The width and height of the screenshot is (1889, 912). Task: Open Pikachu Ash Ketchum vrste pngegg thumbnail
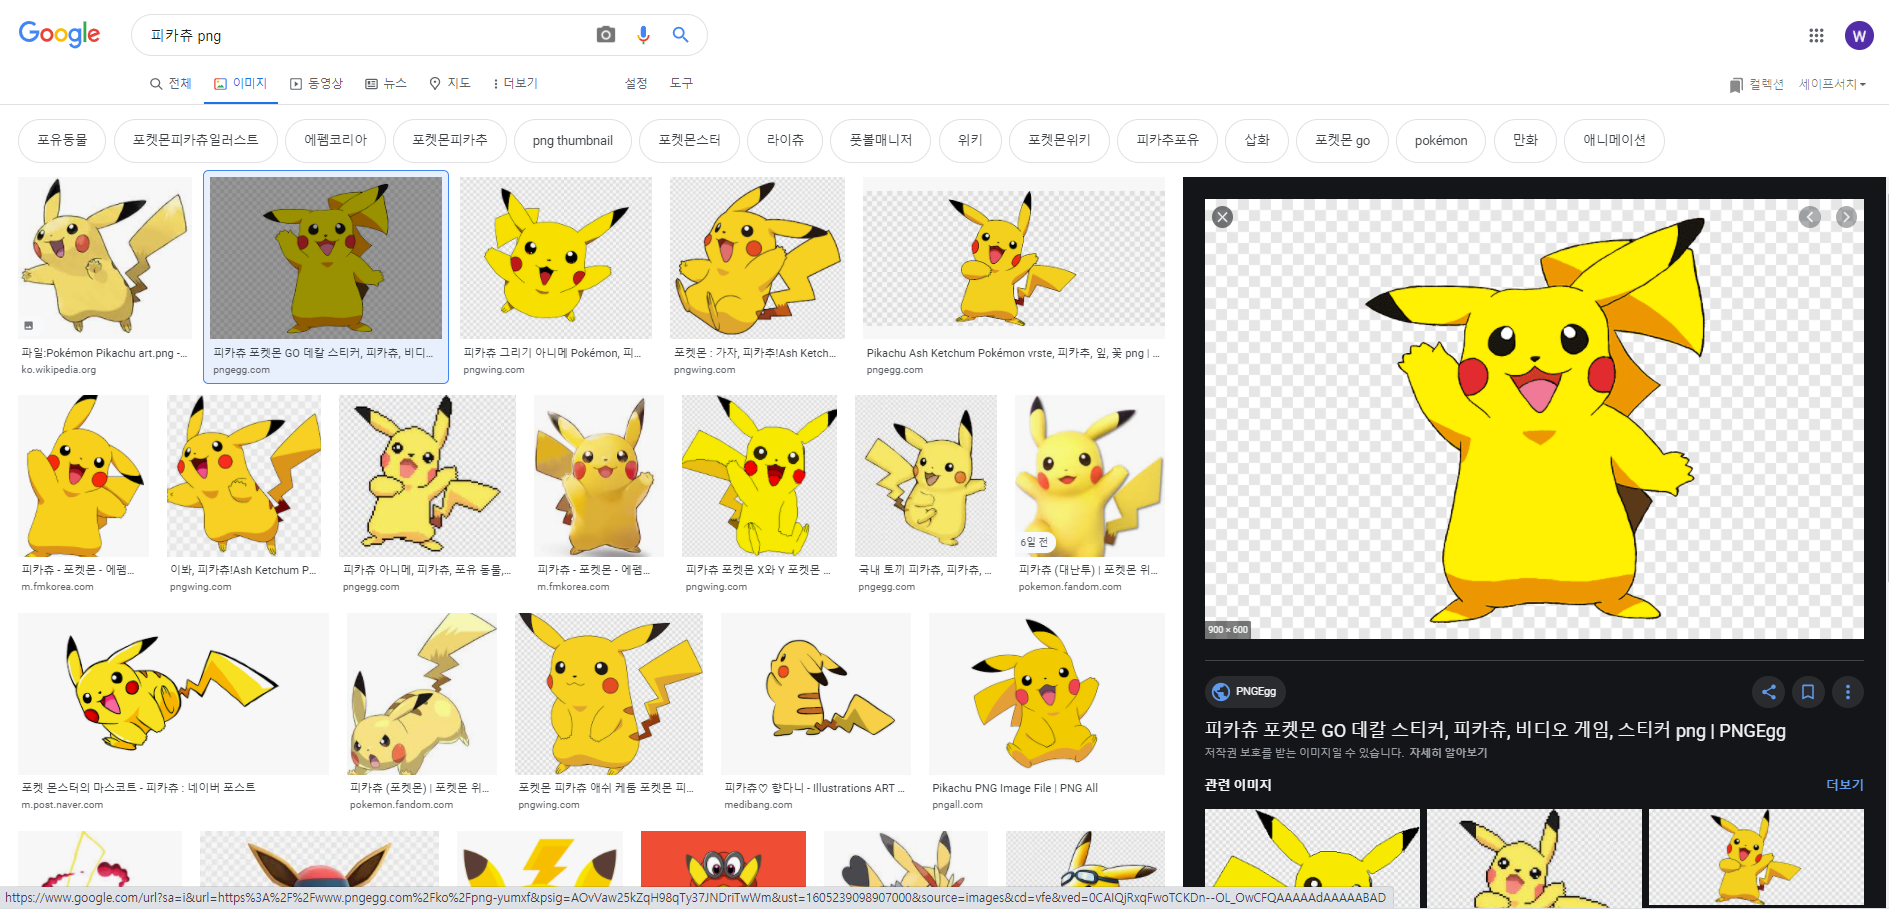(x=1014, y=258)
